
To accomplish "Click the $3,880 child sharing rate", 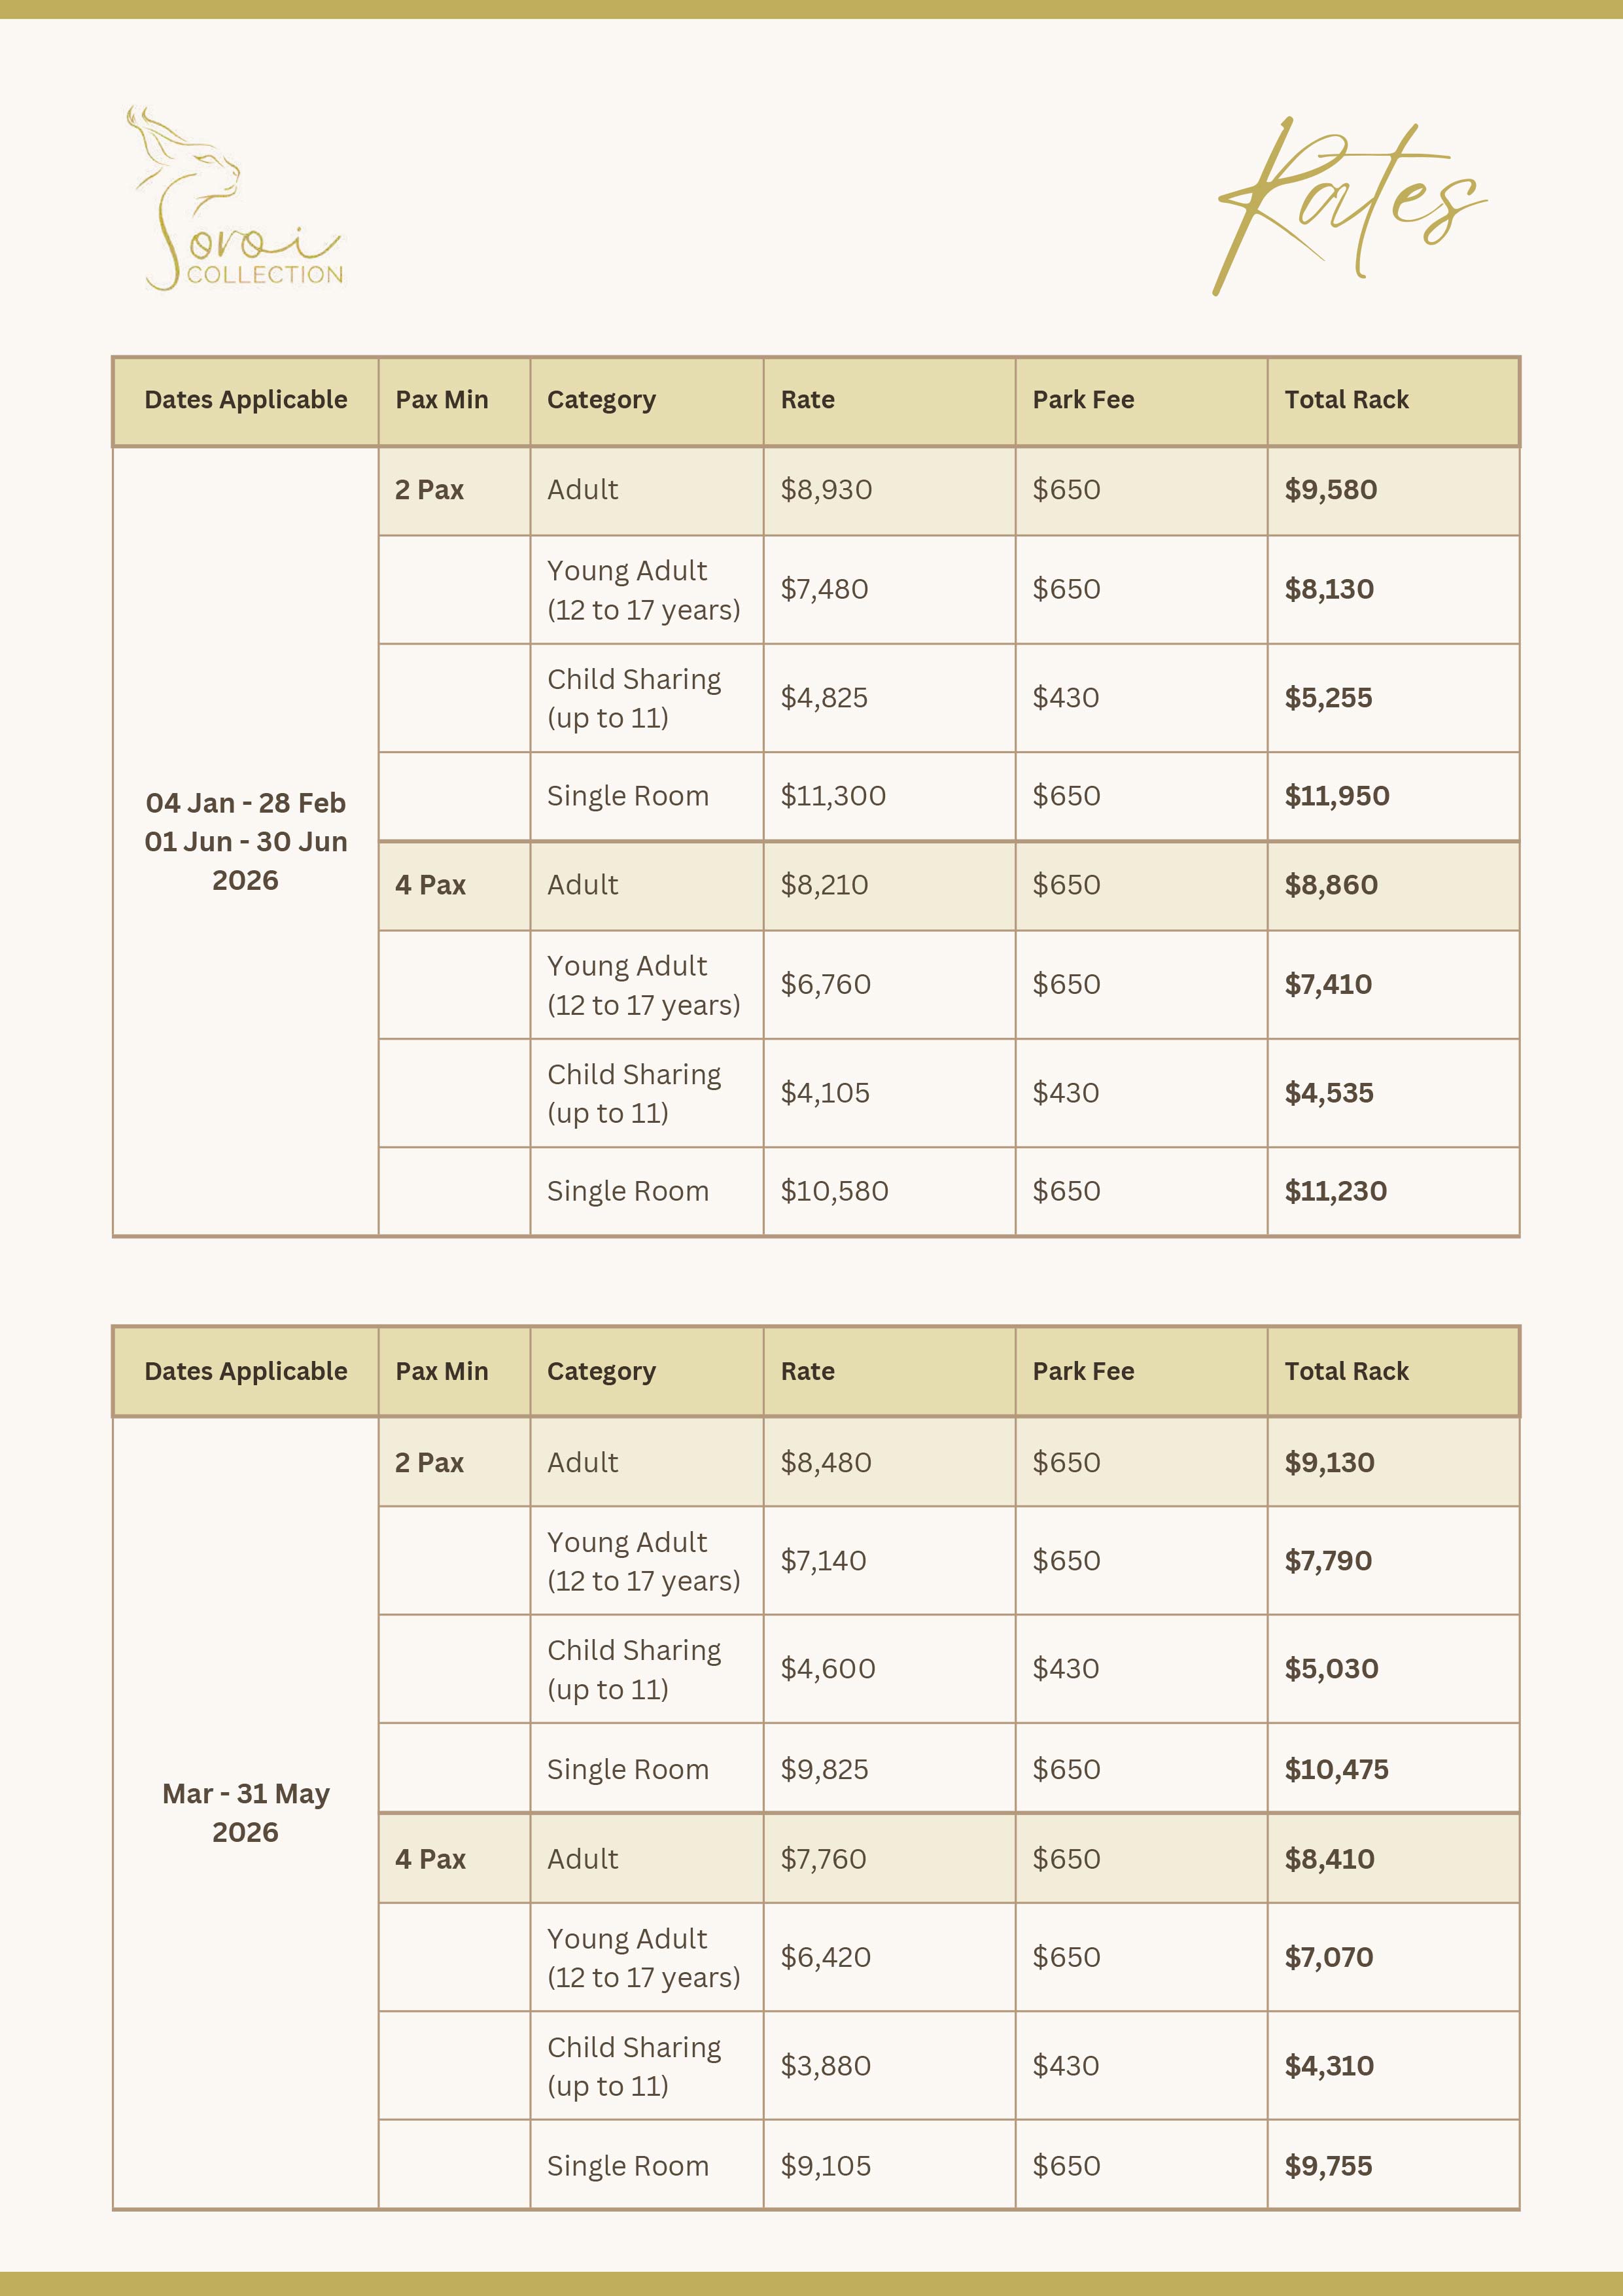I will click(825, 2066).
